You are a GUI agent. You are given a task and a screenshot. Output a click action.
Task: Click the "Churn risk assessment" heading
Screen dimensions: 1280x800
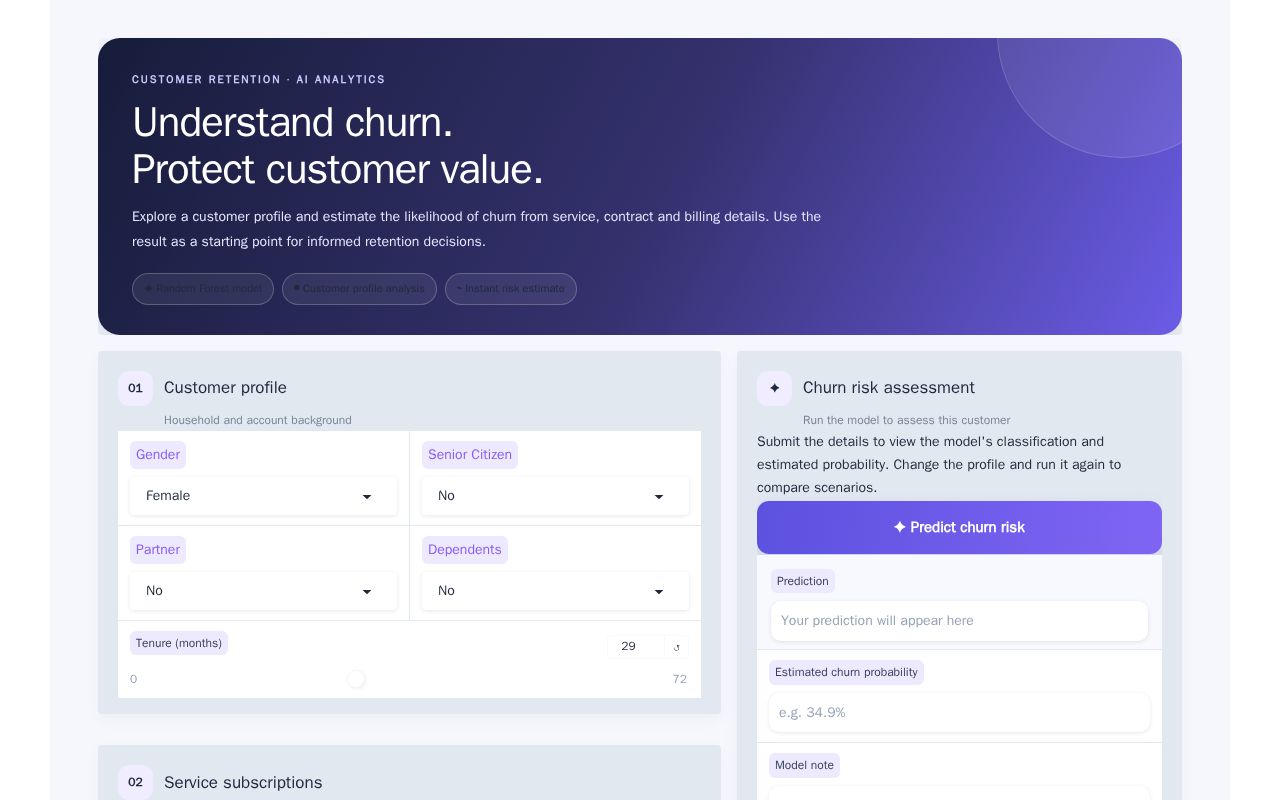click(889, 388)
